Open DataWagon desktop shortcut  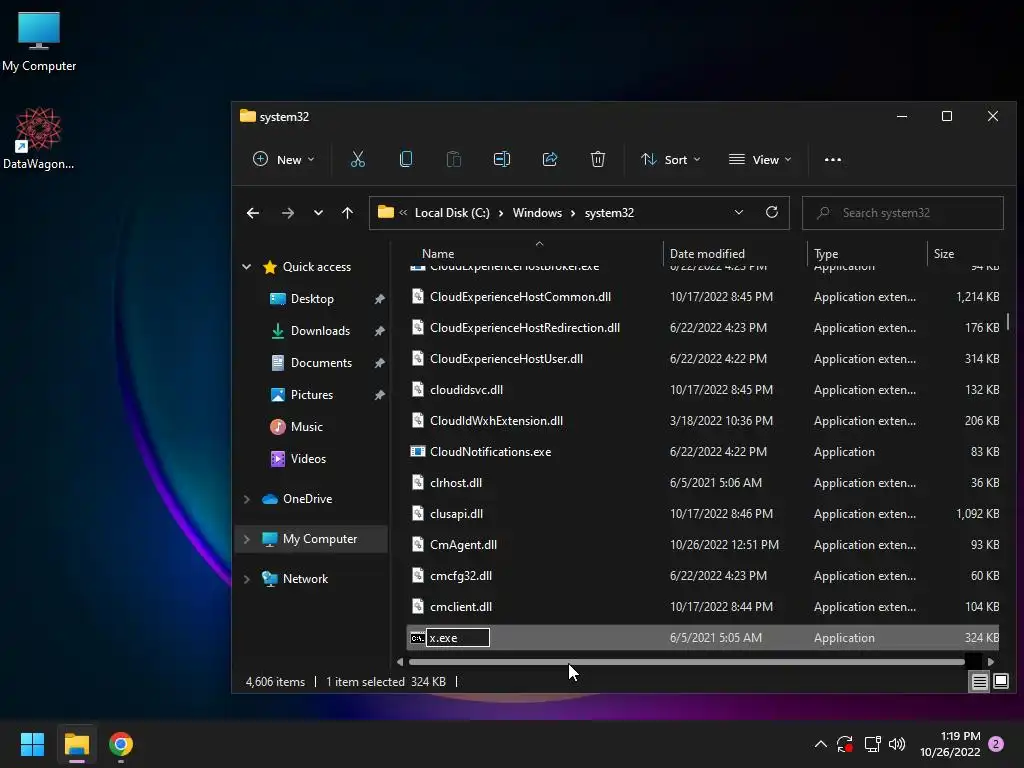tap(39, 138)
